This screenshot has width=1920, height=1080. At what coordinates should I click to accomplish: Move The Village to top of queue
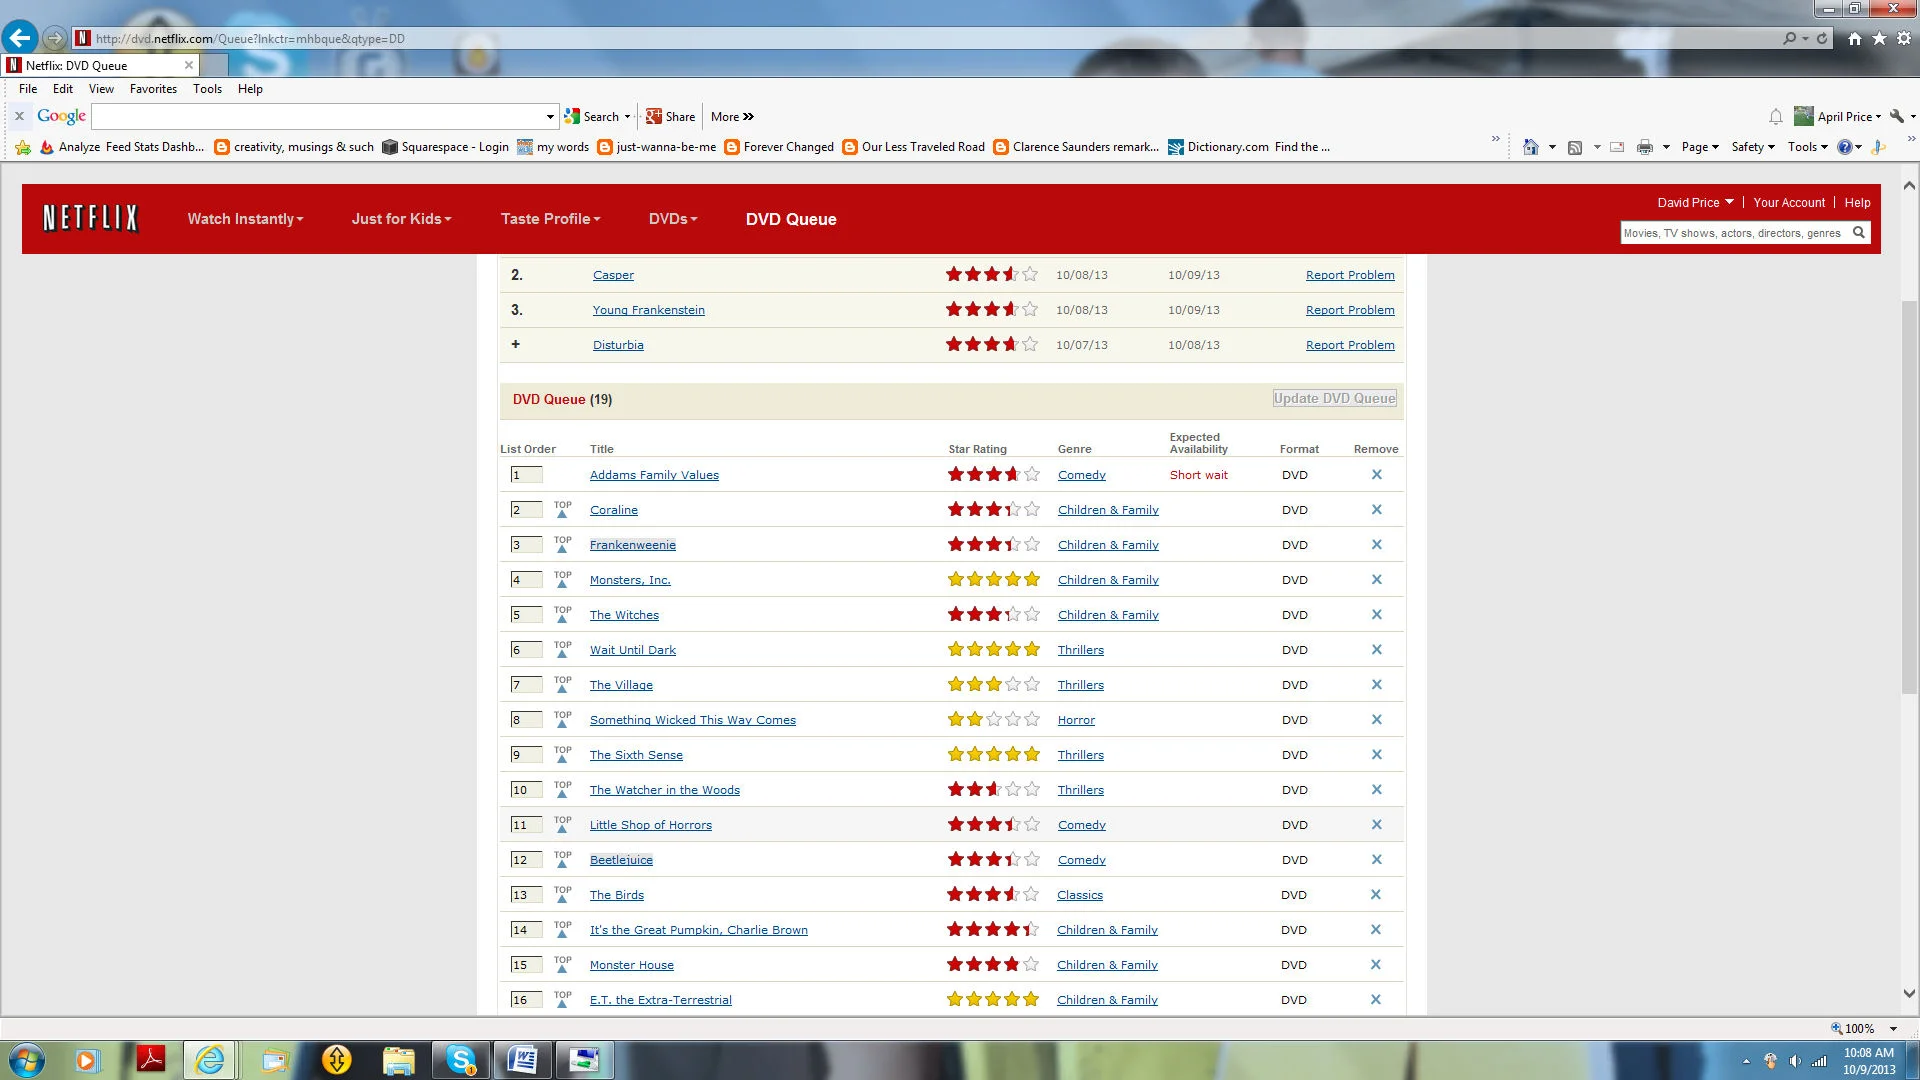[x=562, y=684]
